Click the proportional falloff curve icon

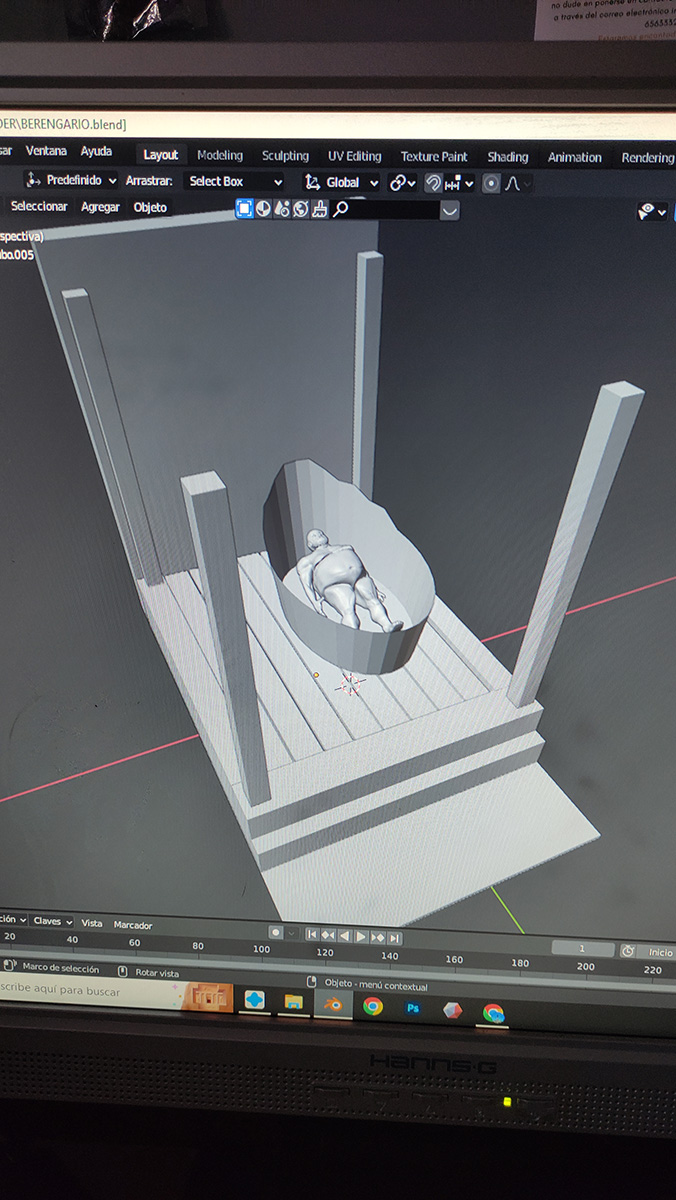[x=513, y=184]
